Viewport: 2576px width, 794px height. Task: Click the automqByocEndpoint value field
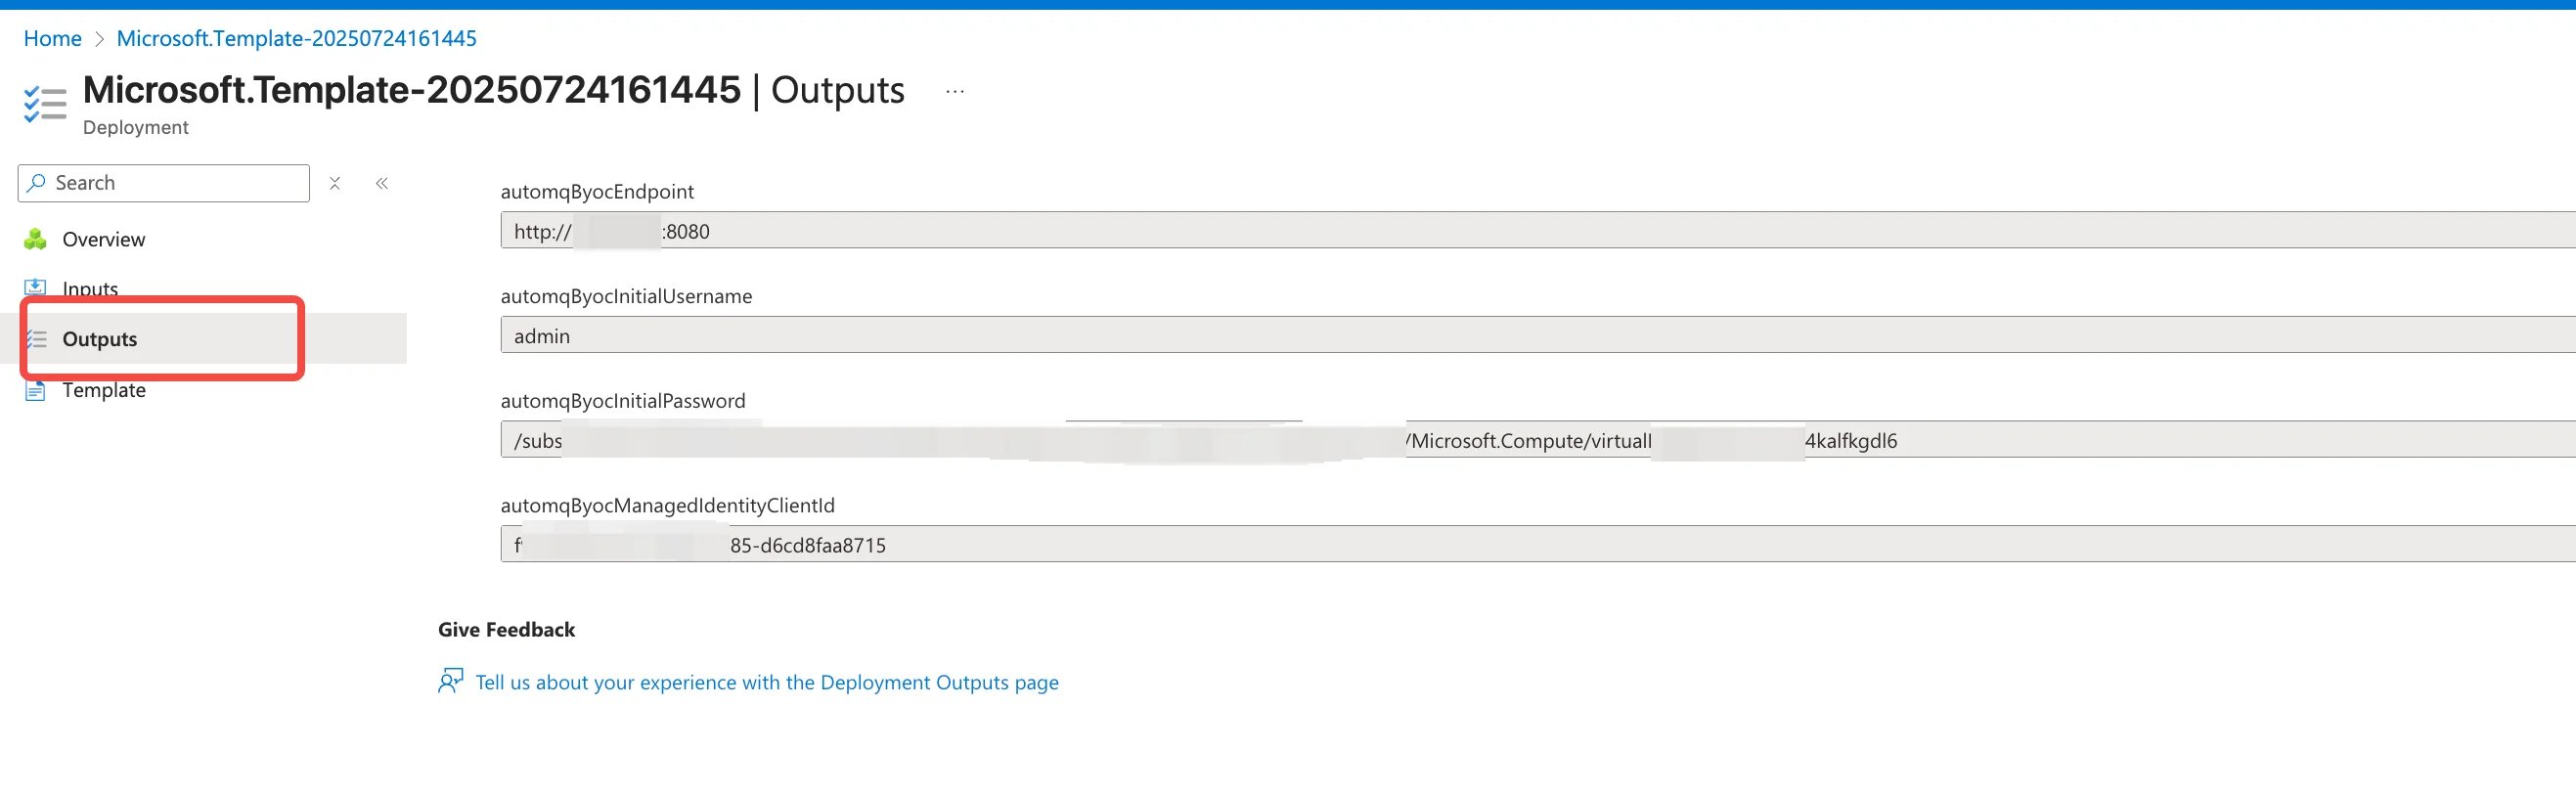1538,230
